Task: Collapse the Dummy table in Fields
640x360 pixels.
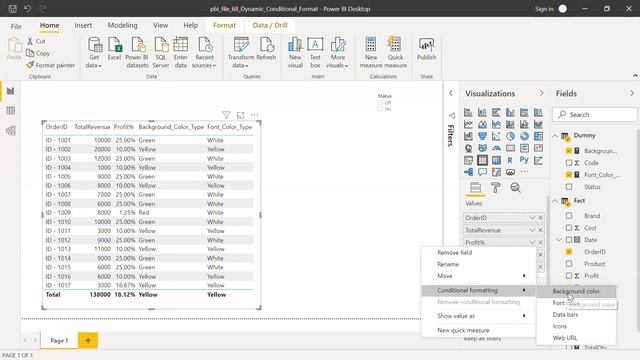Action: pyautogui.click(x=555, y=136)
